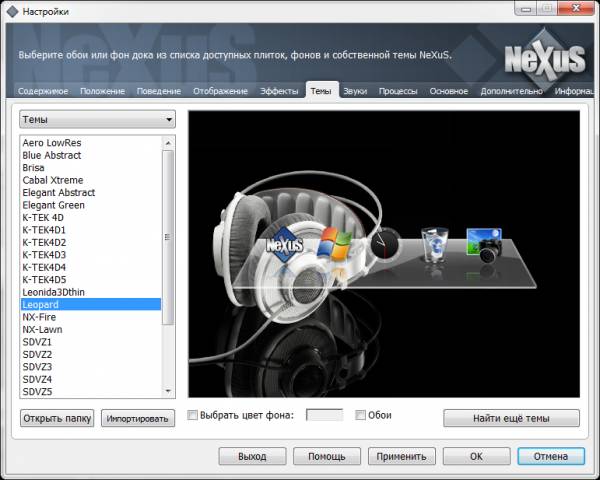Open the Отображение tab

coord(220,91)
